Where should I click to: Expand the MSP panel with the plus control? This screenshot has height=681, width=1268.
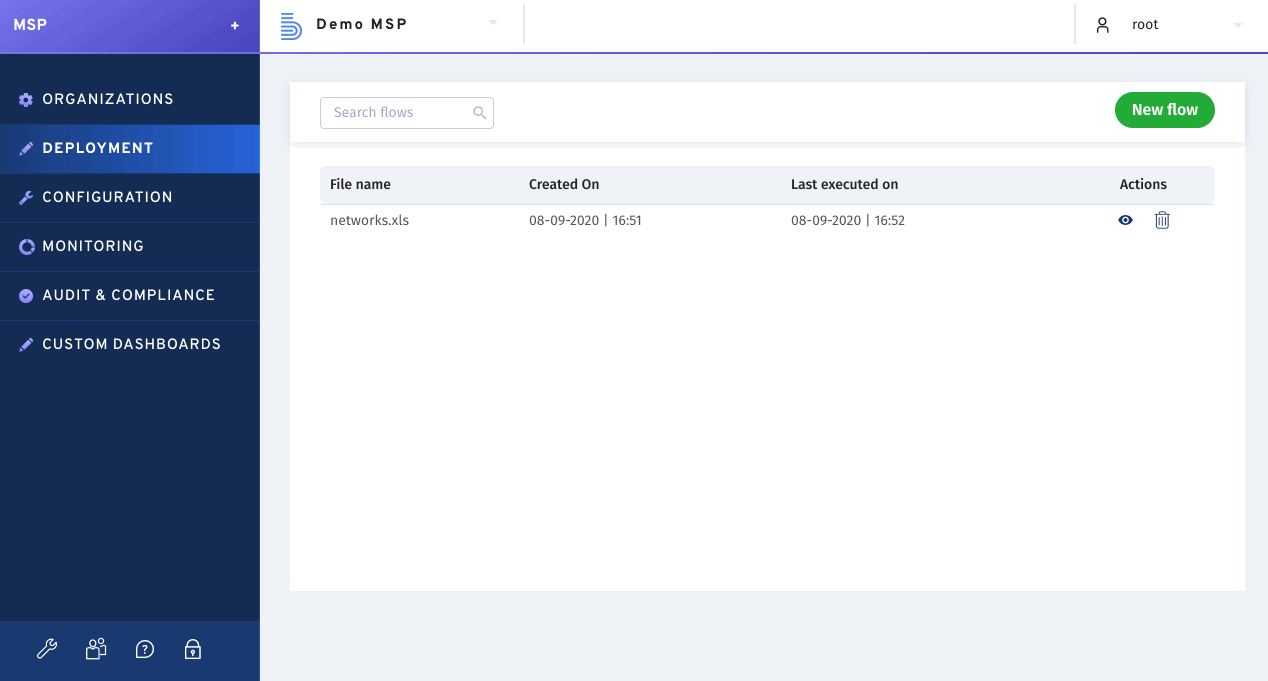(x=235, y=25)
